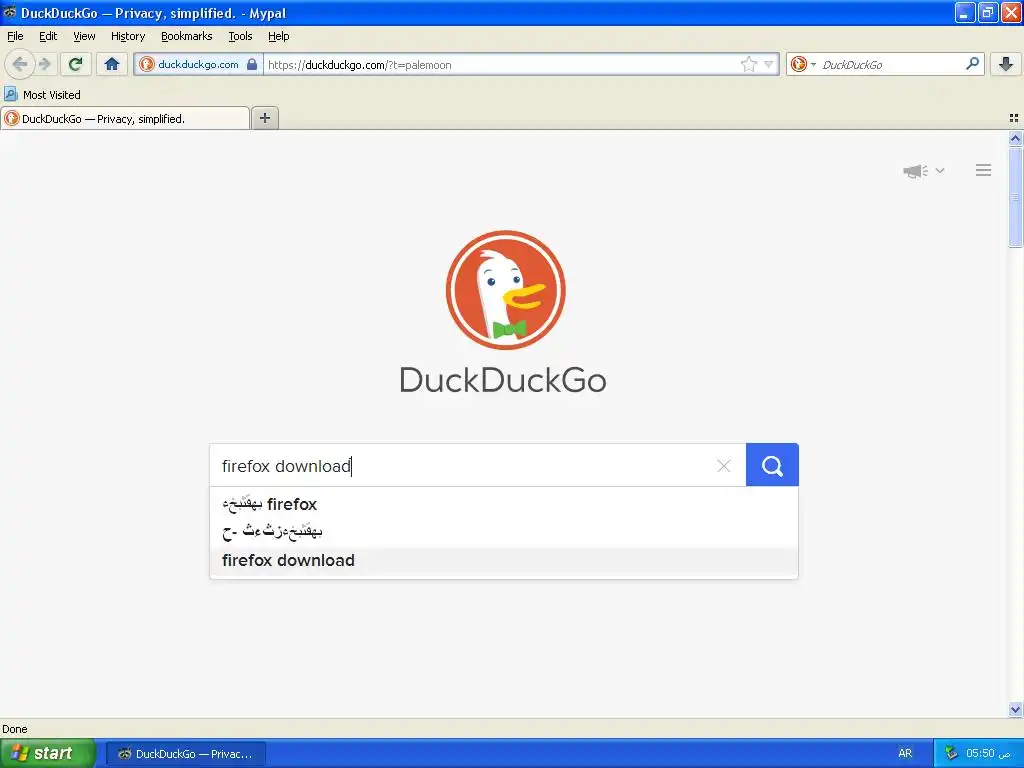Screen dimensions: 1024x768
Task: Click the scrollbar down arrow
Action: point(1015,709)
